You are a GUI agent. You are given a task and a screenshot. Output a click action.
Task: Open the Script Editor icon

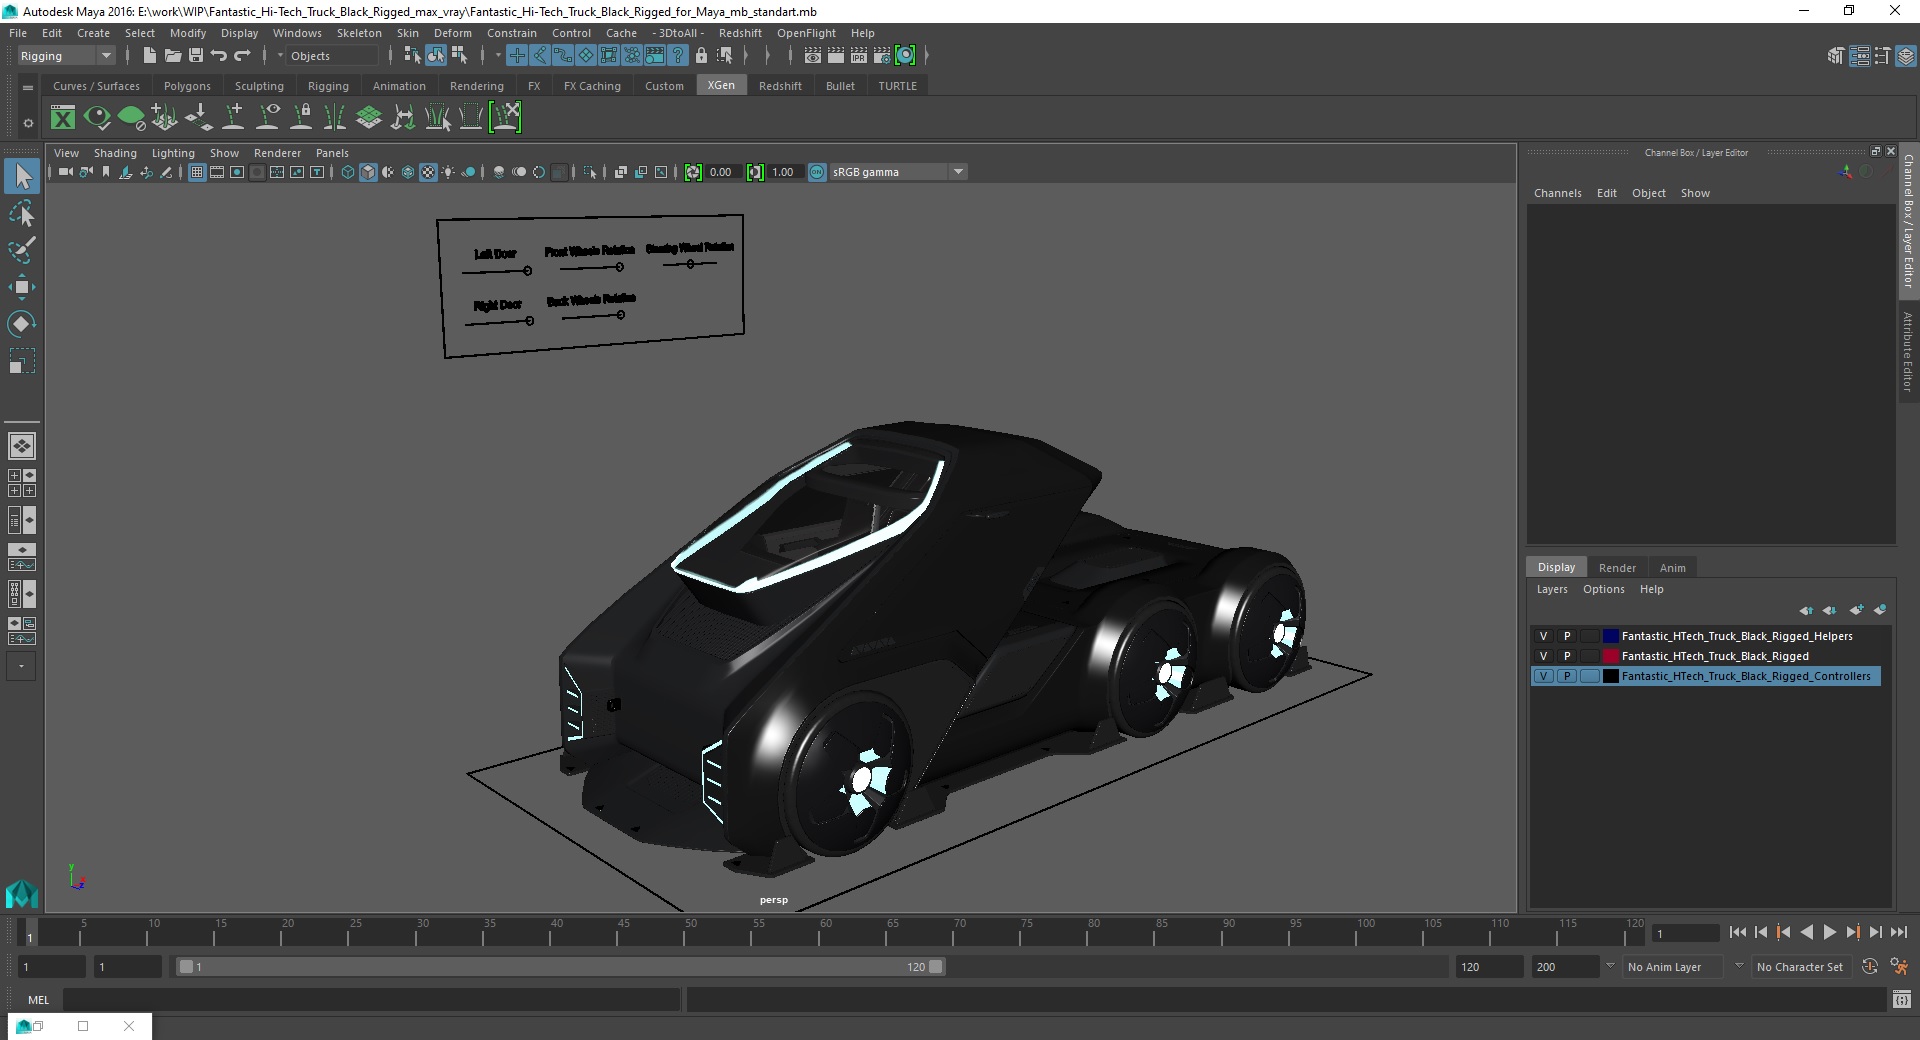pyautogui.click(x=1902, y=999)
